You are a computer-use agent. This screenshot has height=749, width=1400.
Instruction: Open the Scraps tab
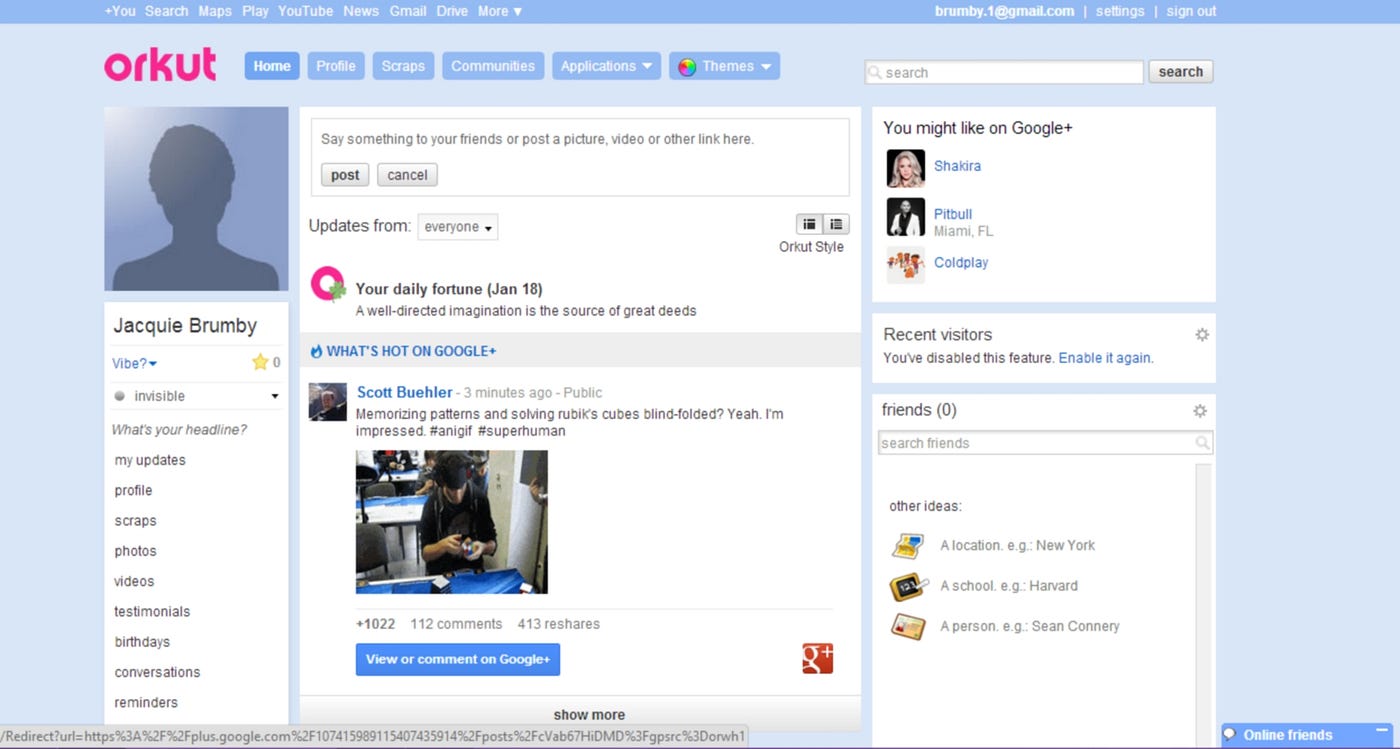point(403,66)
